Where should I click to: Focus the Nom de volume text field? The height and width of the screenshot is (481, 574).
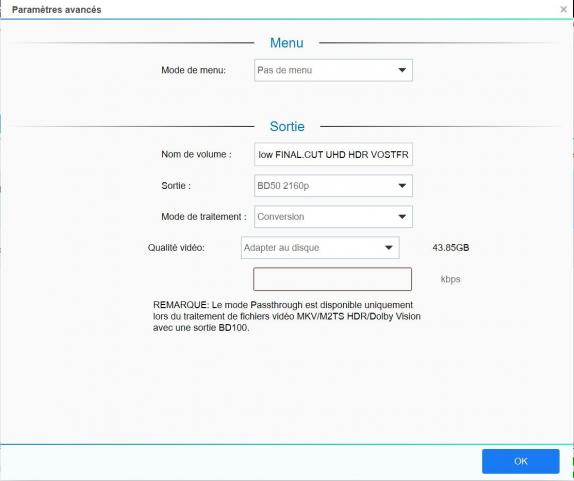pyautogui.click(x=333, y=154)
